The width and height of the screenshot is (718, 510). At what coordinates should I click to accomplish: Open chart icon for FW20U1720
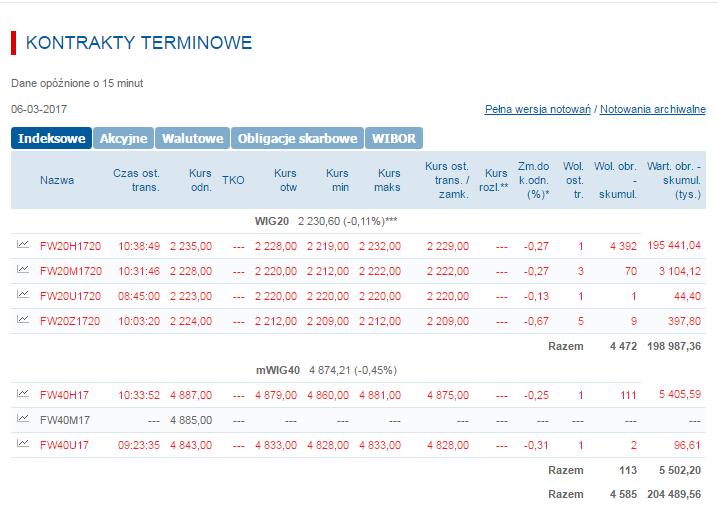[23, 294]
